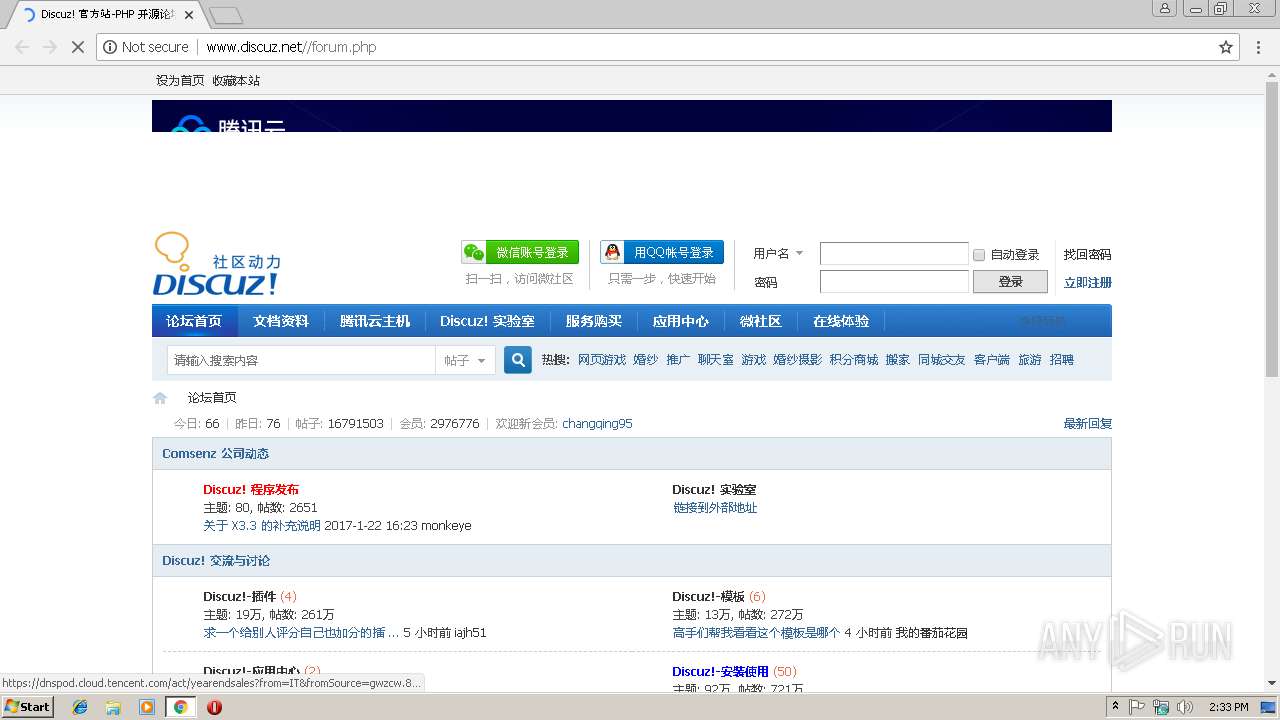Toggle 自动登录 auto-login checkbox
The image size is (1280, 720).
click(979, 255)
